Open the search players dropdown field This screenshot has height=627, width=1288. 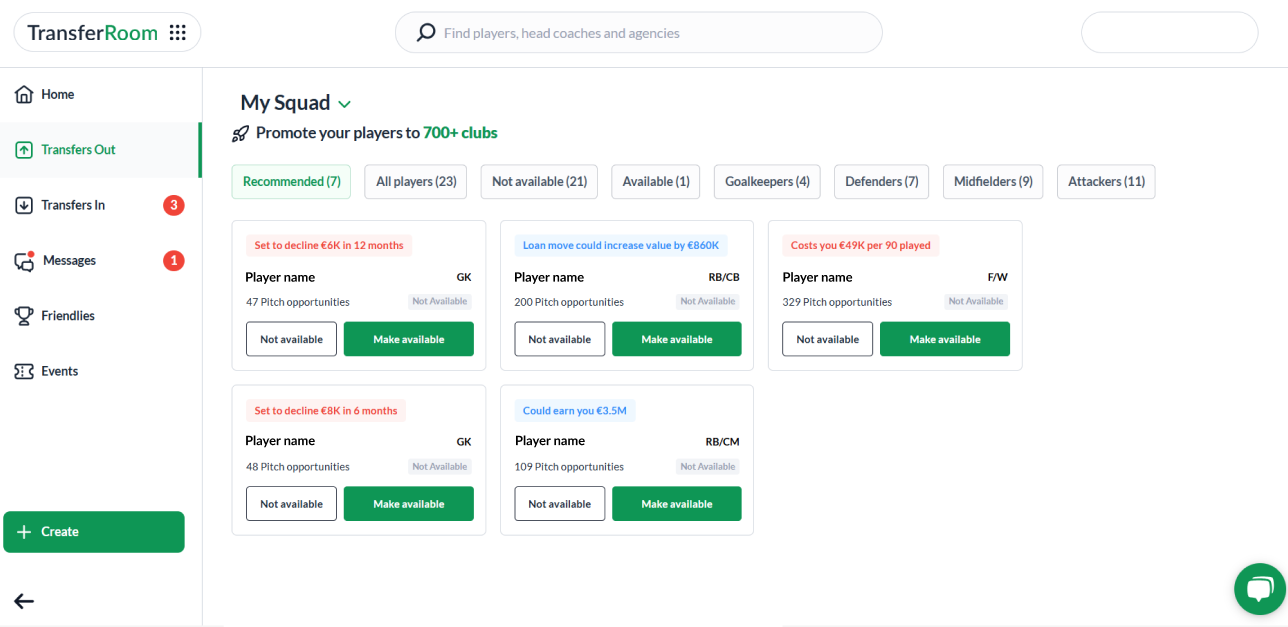point(639,32)
